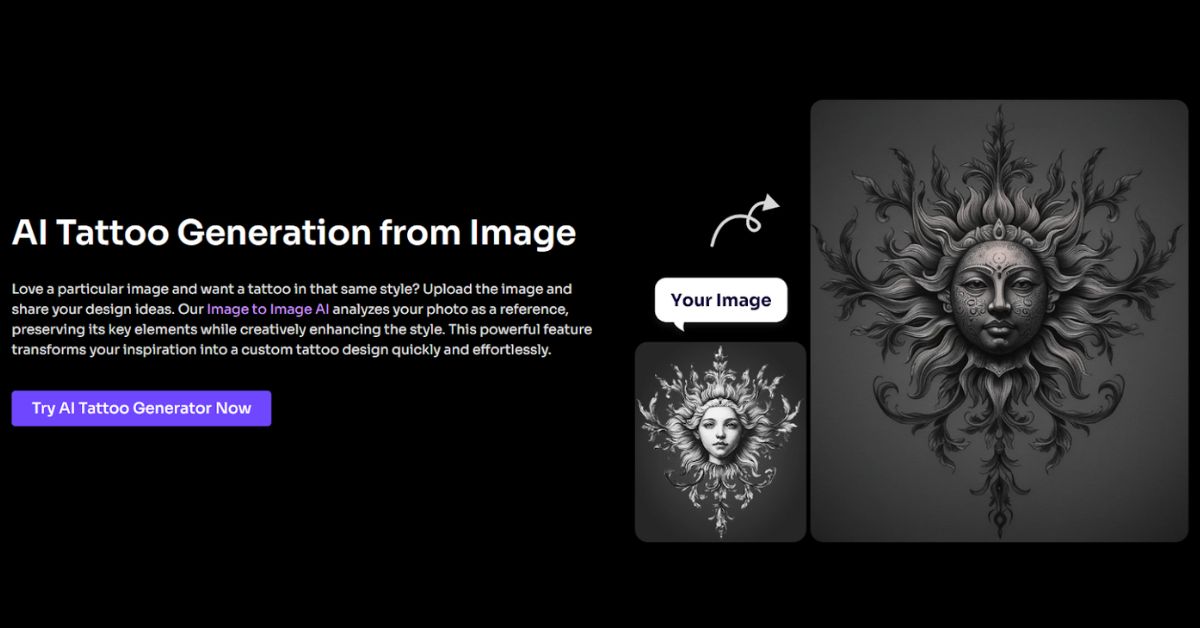Click the curved arrow icon
Screen dimensions: 1200x628
pyautogui.click(x=743, y=220)
